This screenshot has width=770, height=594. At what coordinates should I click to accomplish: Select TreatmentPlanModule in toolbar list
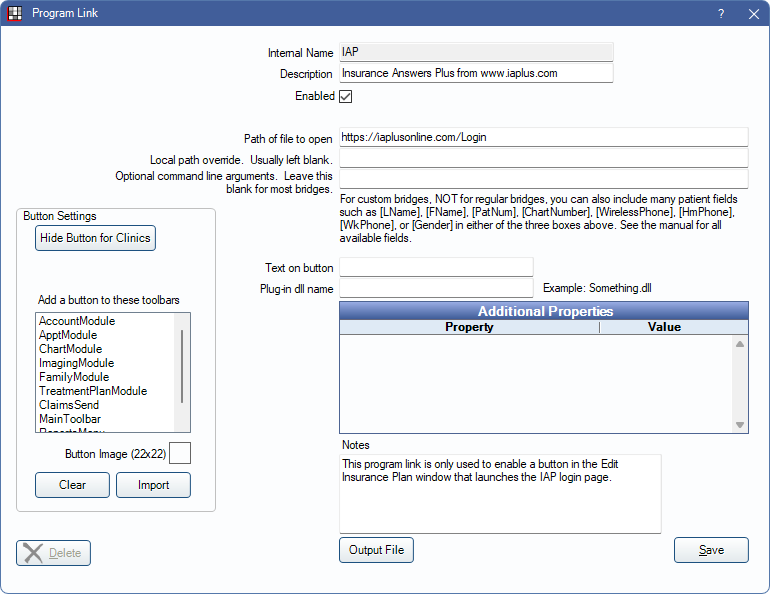click(93, 391)
